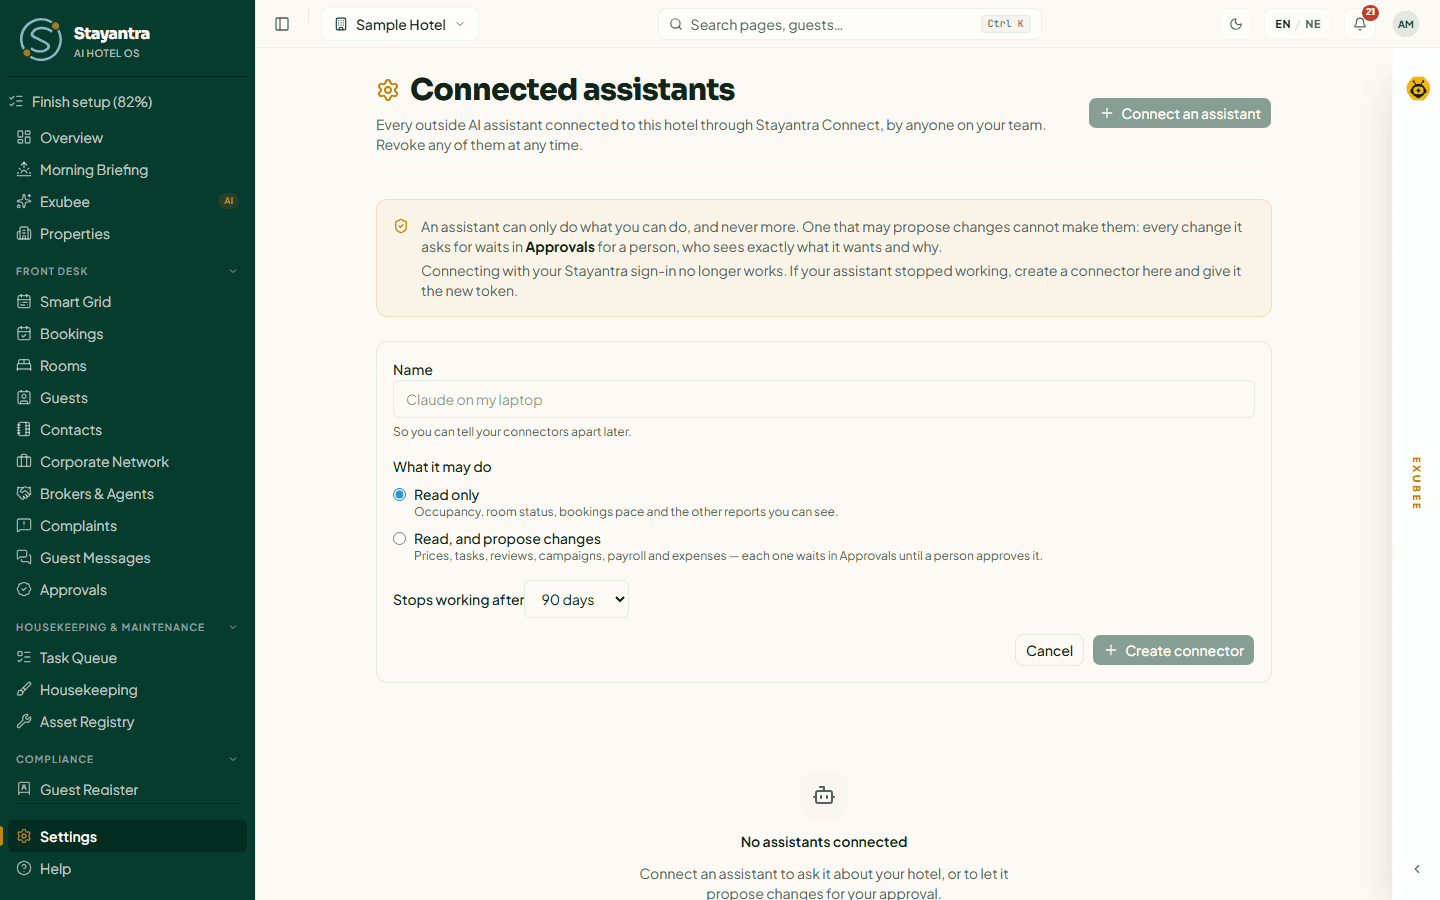Screen dimensions: 1440x900
Task: Open Properties page
Action: point(127,234)
